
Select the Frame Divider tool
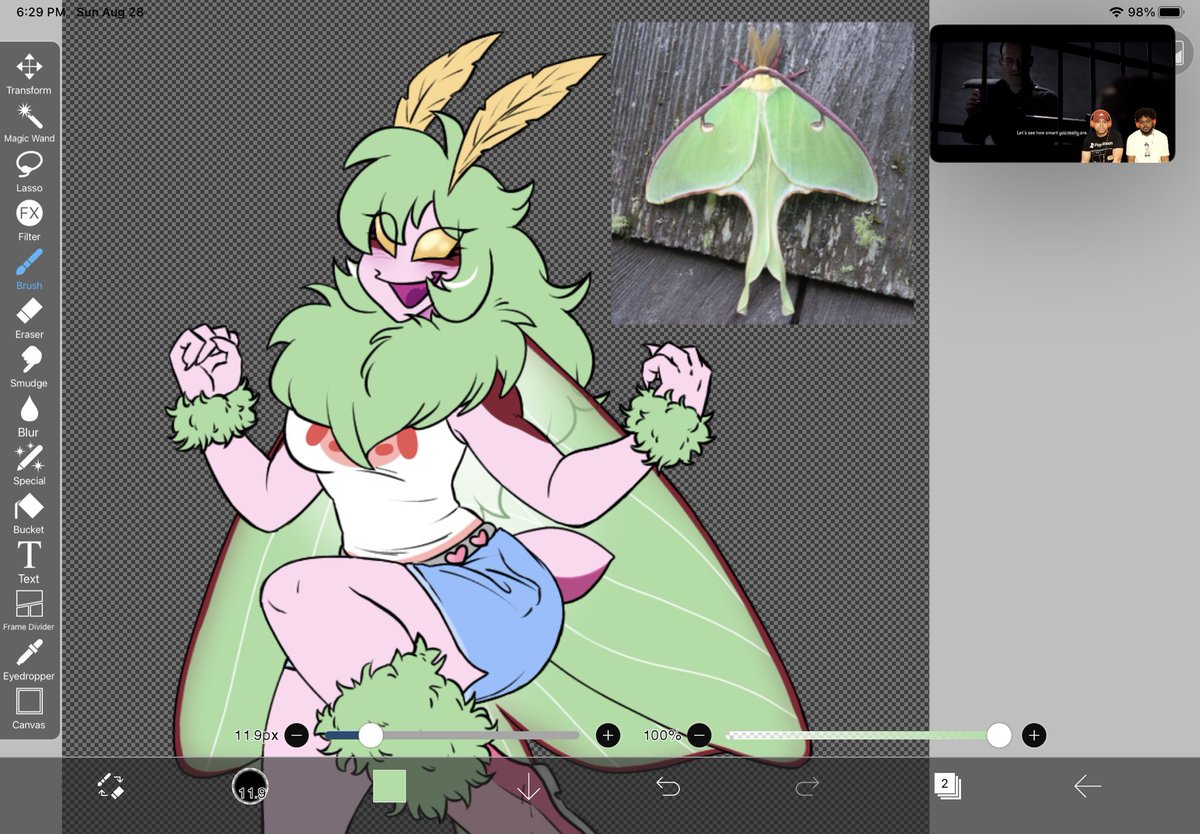point(29,611)
